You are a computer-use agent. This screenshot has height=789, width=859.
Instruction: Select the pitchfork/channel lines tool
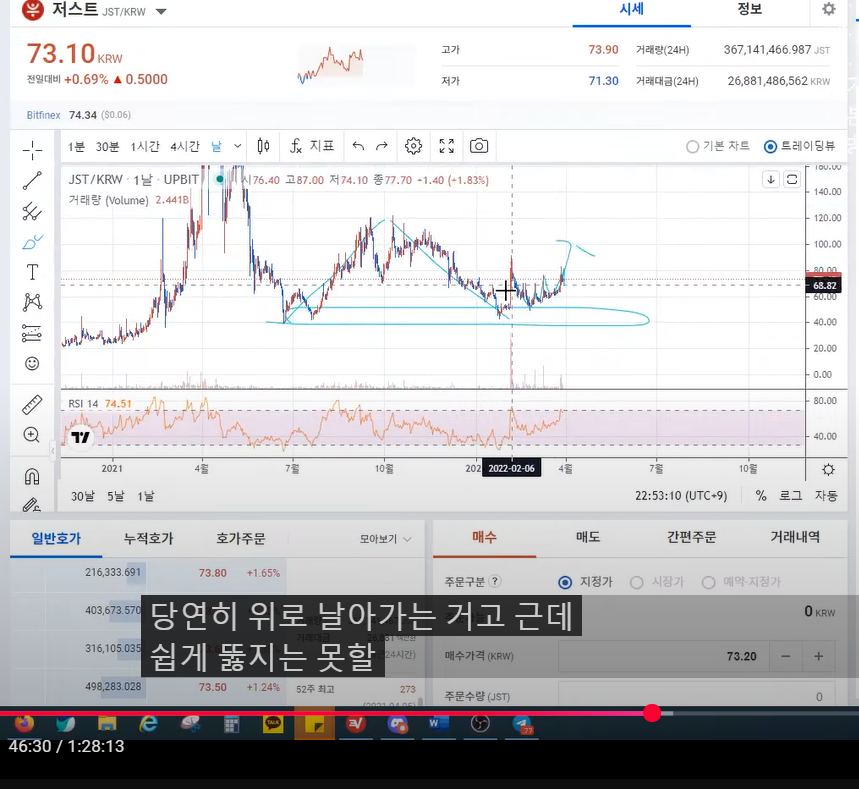click(32, 211)
